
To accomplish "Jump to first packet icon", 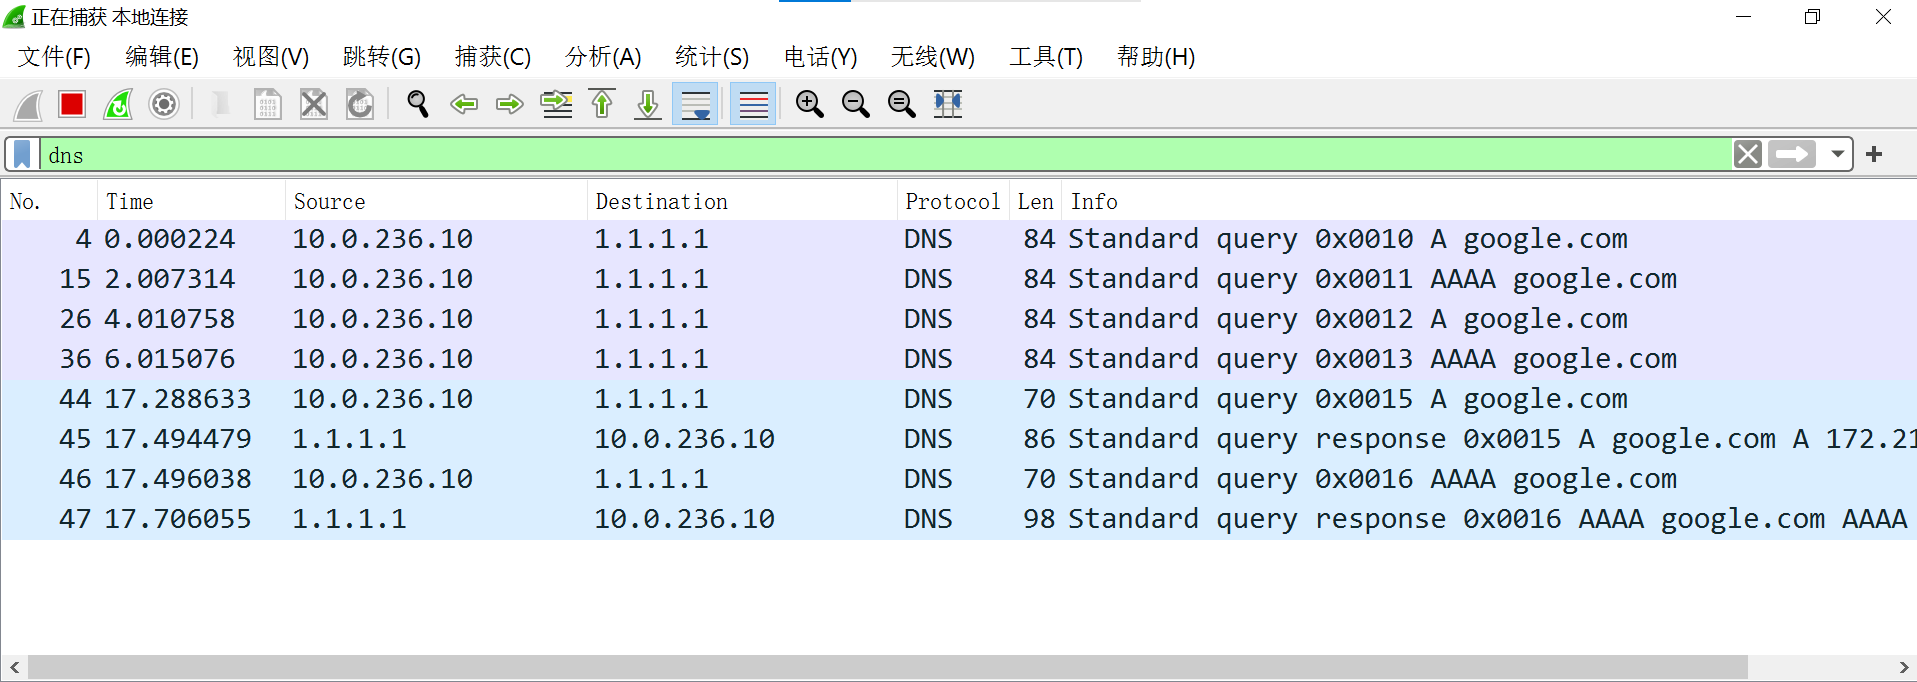I will tap(602, 104).
